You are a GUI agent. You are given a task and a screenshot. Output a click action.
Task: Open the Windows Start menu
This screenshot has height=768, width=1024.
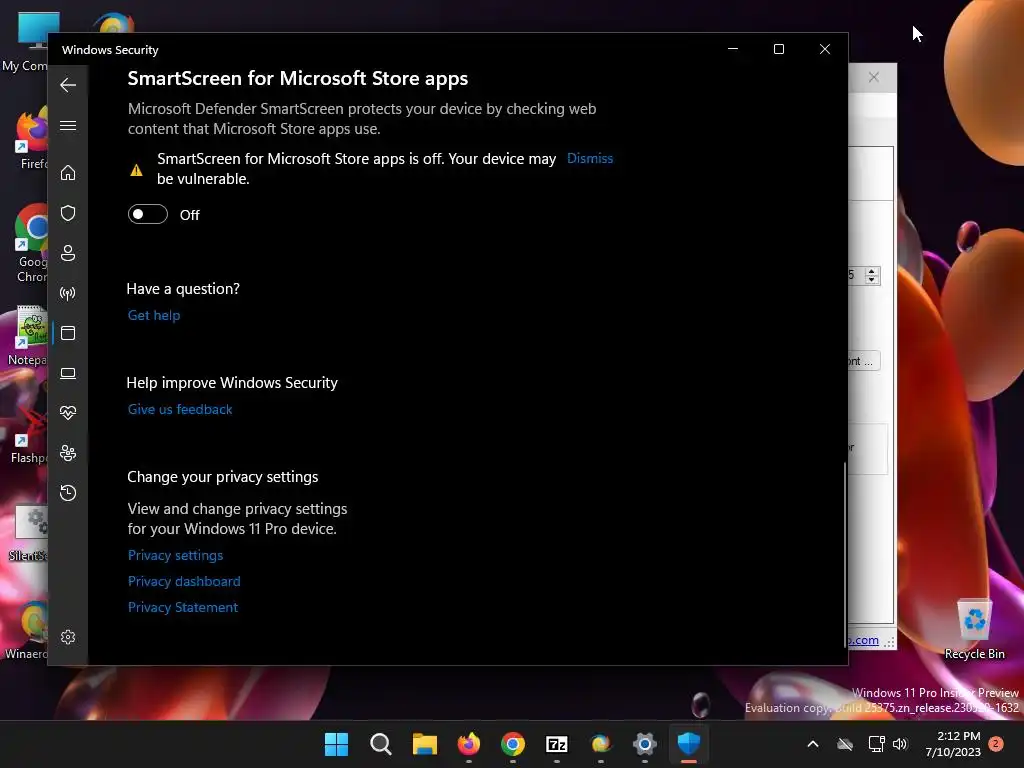click(x=336, y=744)
